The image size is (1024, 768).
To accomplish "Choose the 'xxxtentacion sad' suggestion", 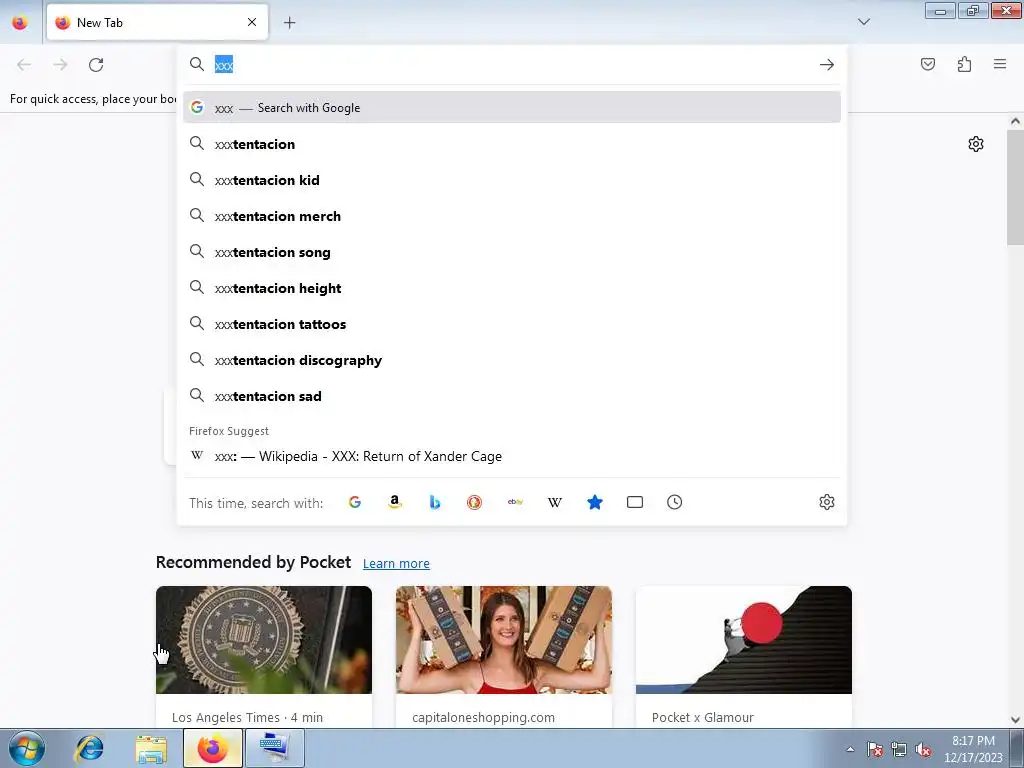I will point(512,396).
